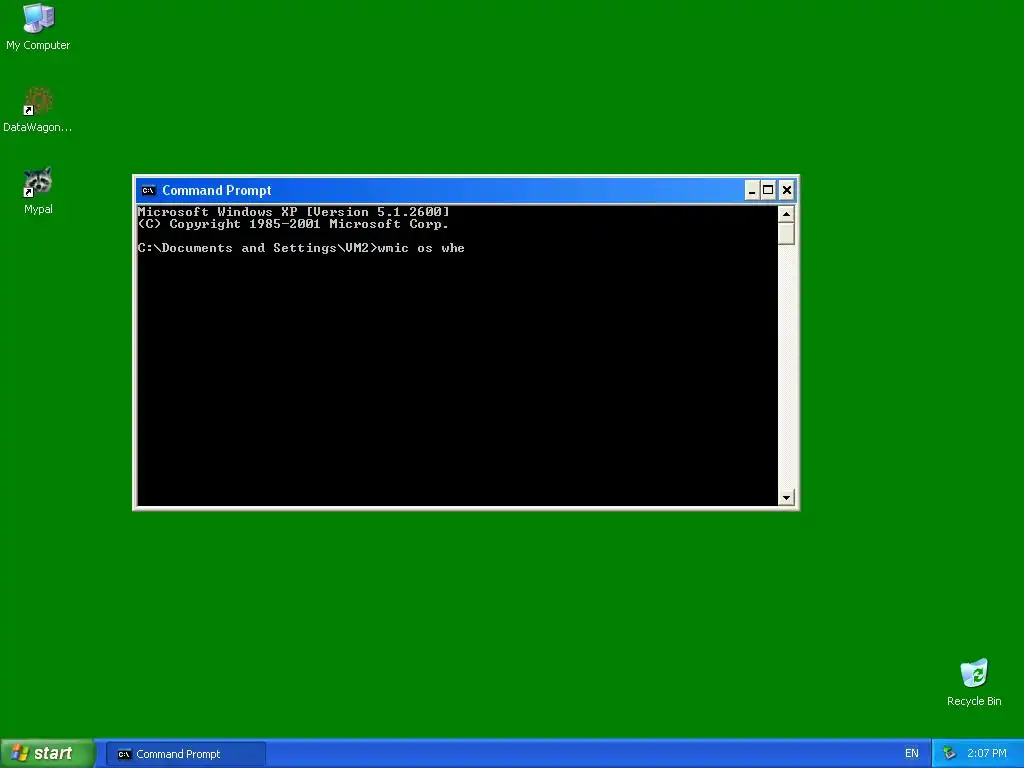Select the Mypal raccoon browser shortcut
Image resolution: width=1024 pixels, height=768 pixels.
click(x=38, y=191)
